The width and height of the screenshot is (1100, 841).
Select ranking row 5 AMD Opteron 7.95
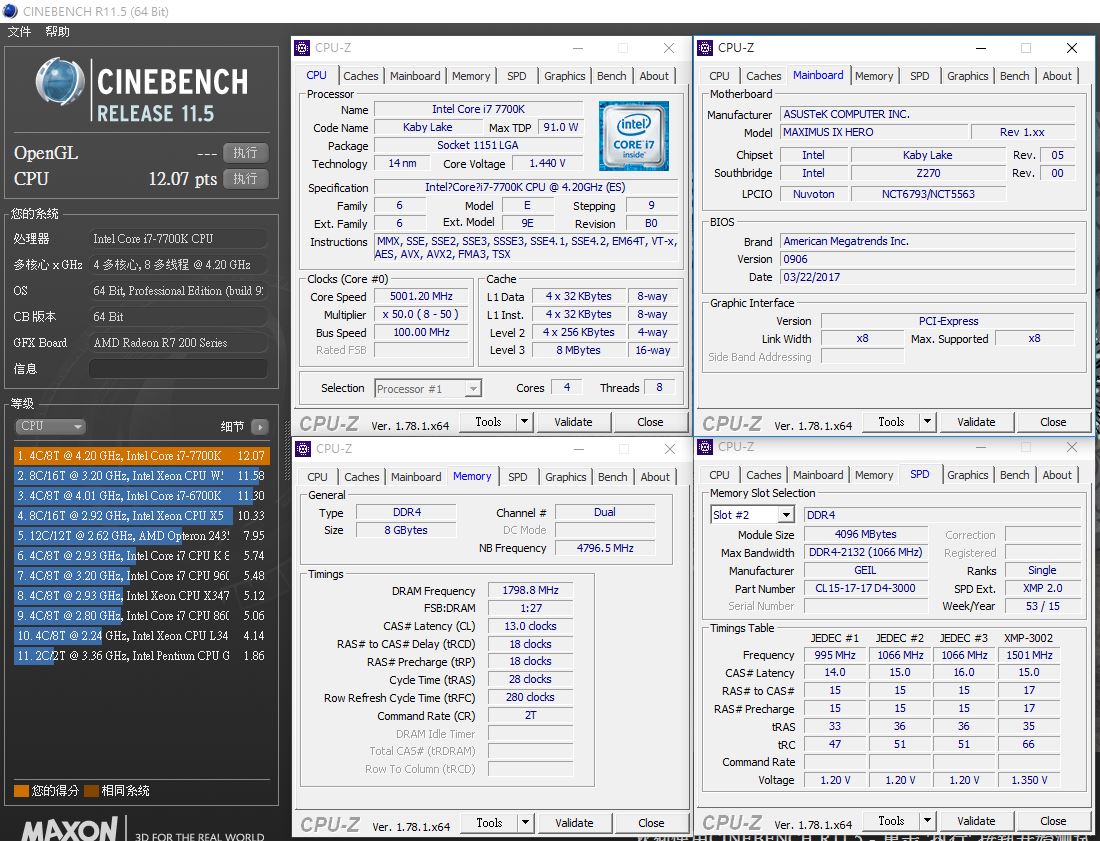142,536
